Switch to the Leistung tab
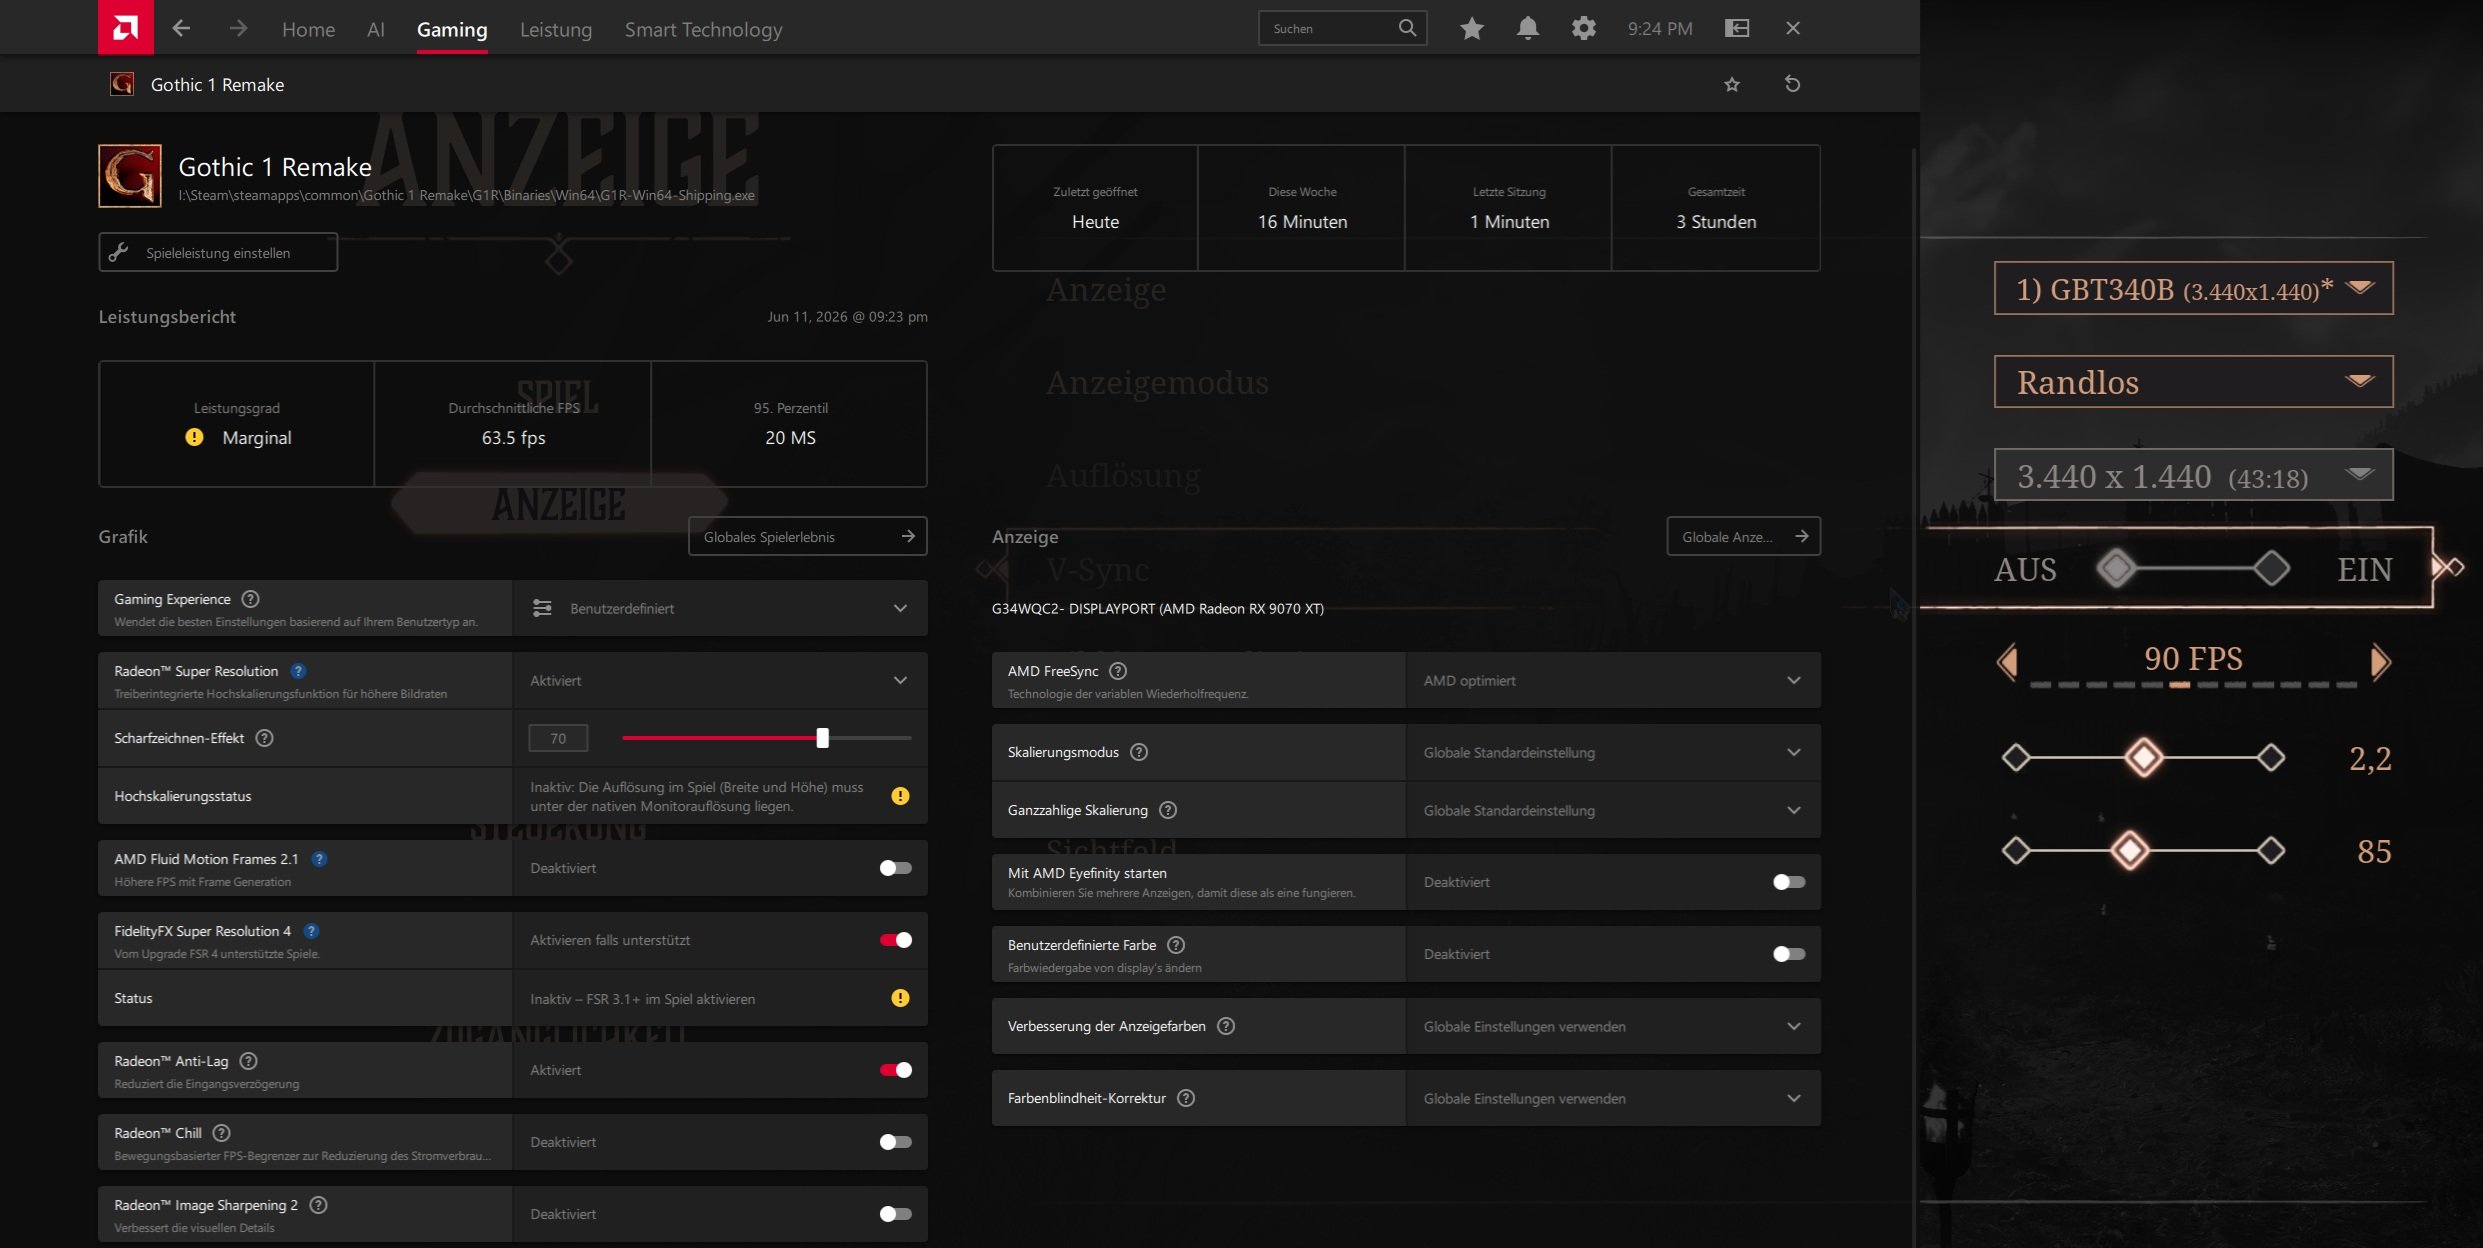 click(x=556, y=29)
